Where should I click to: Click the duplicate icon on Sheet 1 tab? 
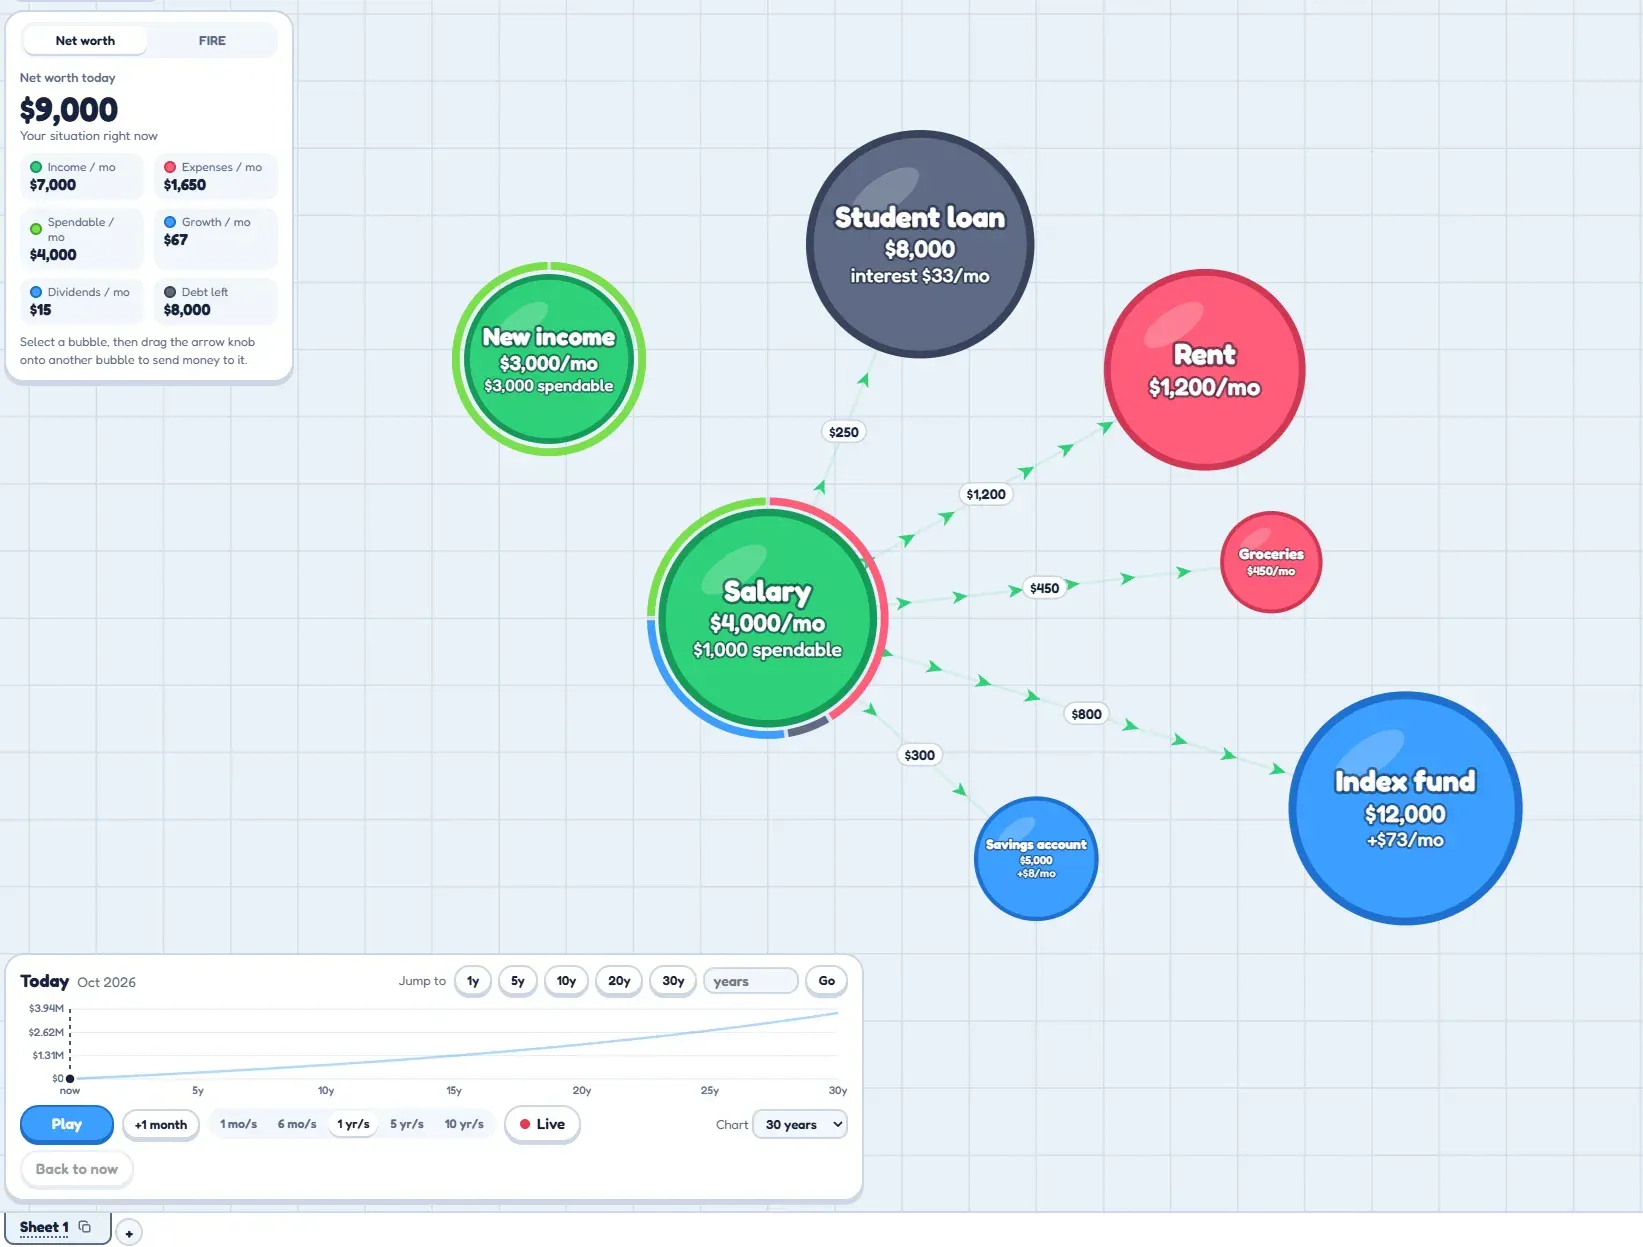pyautogui.click(x=85, y=1227)
